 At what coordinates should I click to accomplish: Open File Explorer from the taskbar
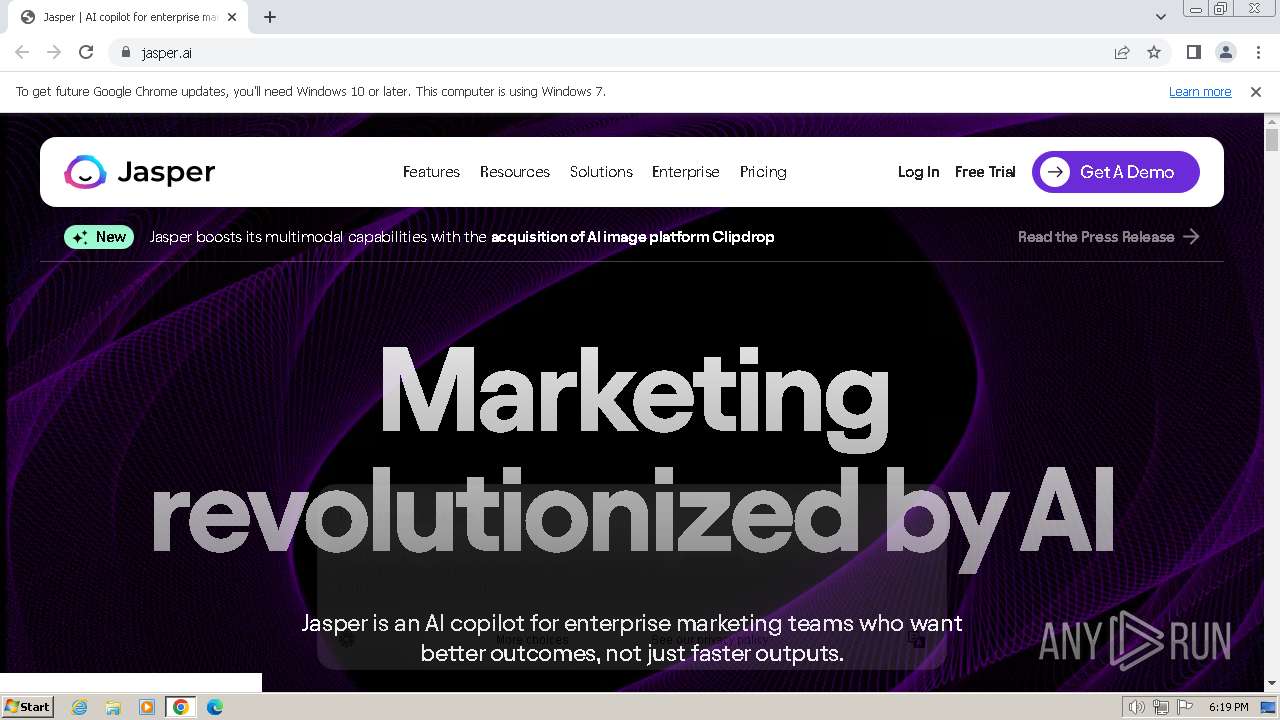coord(113,707)
